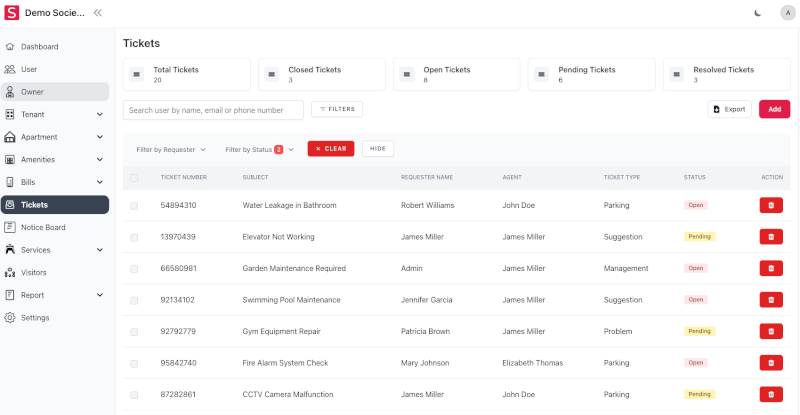Delete the Fire Alarm System Check ticket
800x415 pixels.
coord(771,363)
